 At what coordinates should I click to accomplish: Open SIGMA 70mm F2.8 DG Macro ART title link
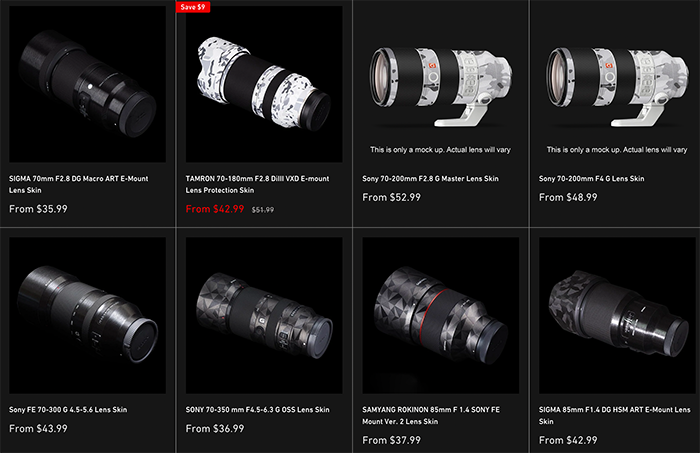point(79,184)
